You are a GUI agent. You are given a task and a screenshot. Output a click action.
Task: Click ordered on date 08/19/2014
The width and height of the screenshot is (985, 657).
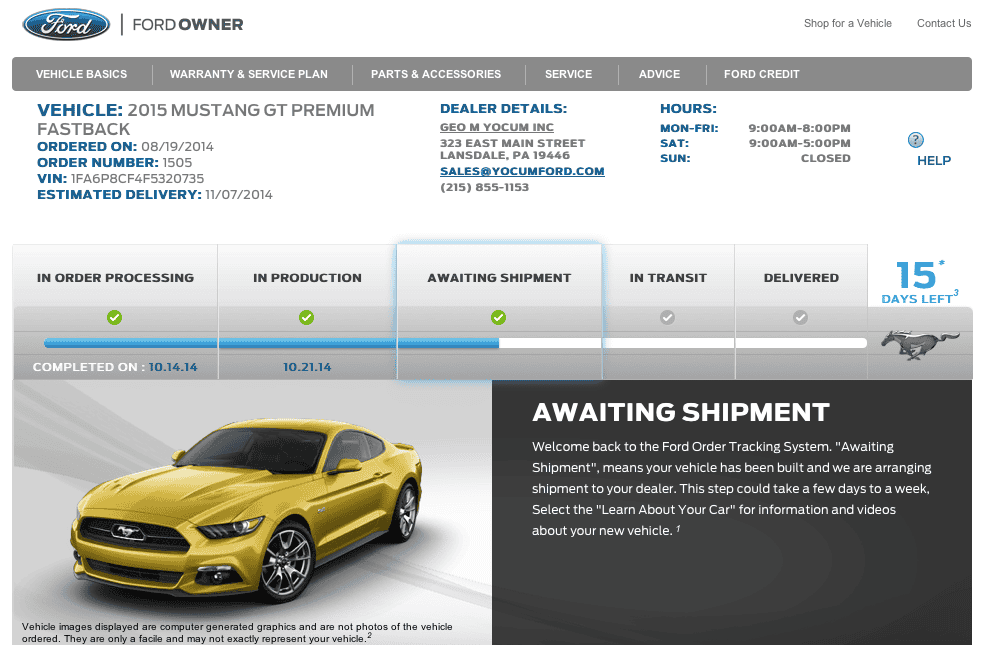tap(177, 147)
